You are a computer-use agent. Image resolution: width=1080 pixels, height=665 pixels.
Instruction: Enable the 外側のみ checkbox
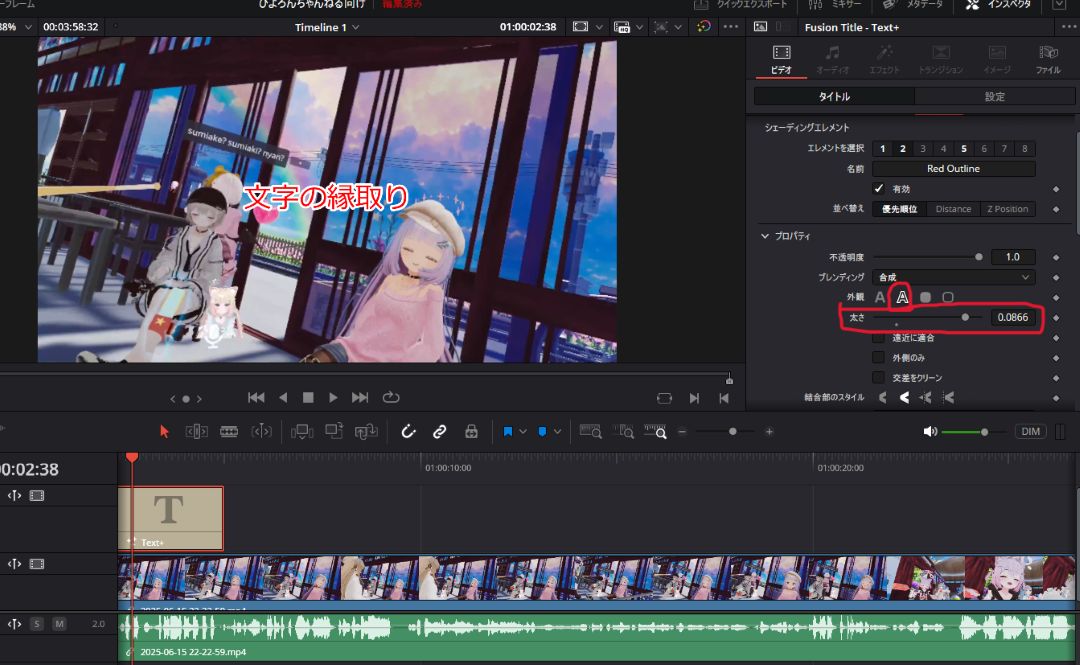pyautogui.click(x=879, y=357)
